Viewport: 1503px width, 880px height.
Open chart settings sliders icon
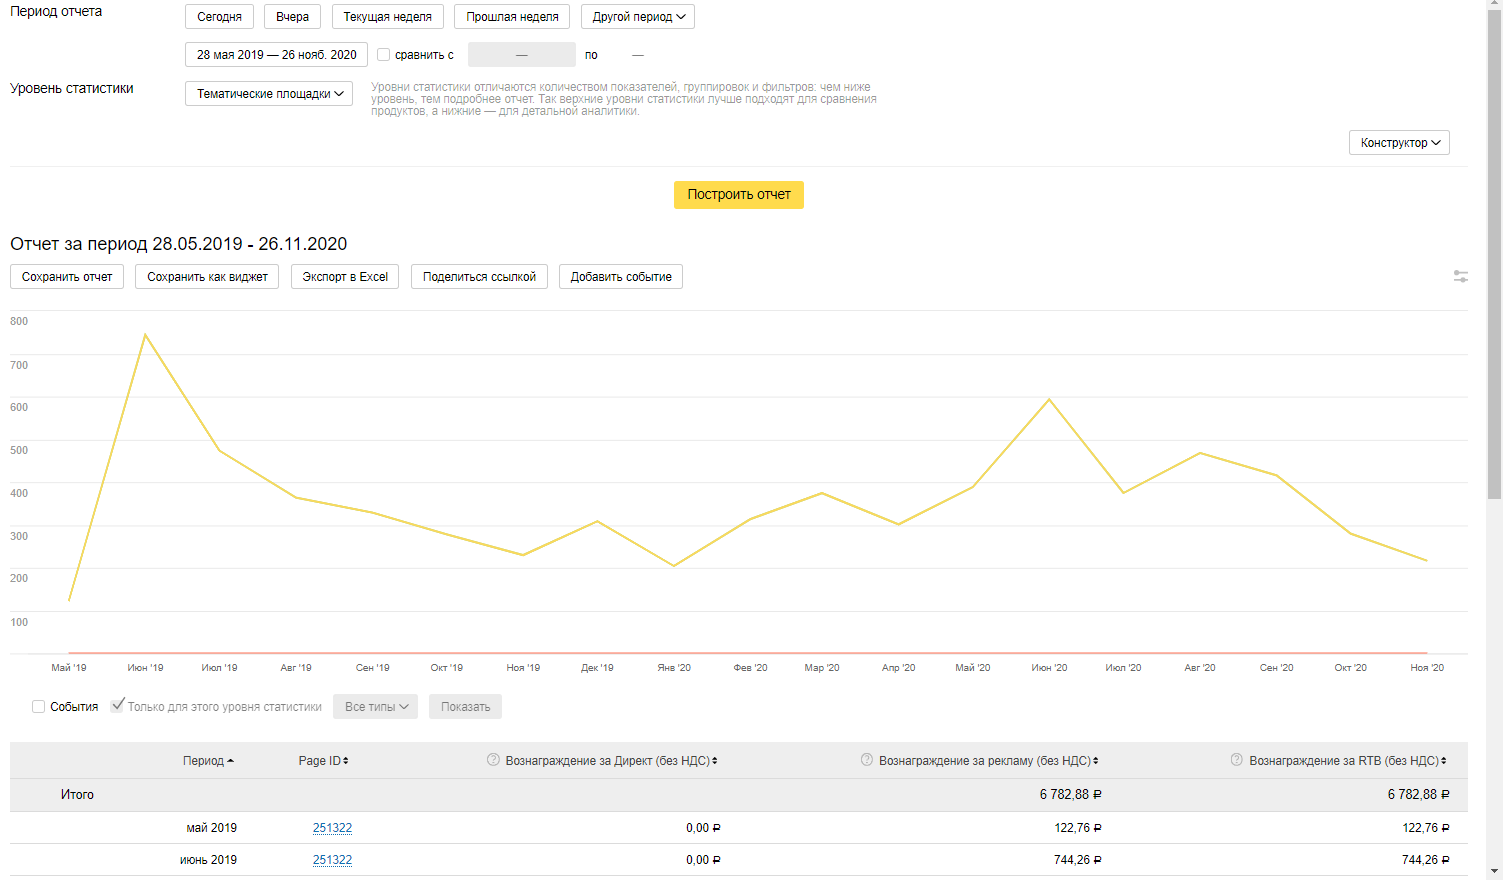click(1460, 276)
